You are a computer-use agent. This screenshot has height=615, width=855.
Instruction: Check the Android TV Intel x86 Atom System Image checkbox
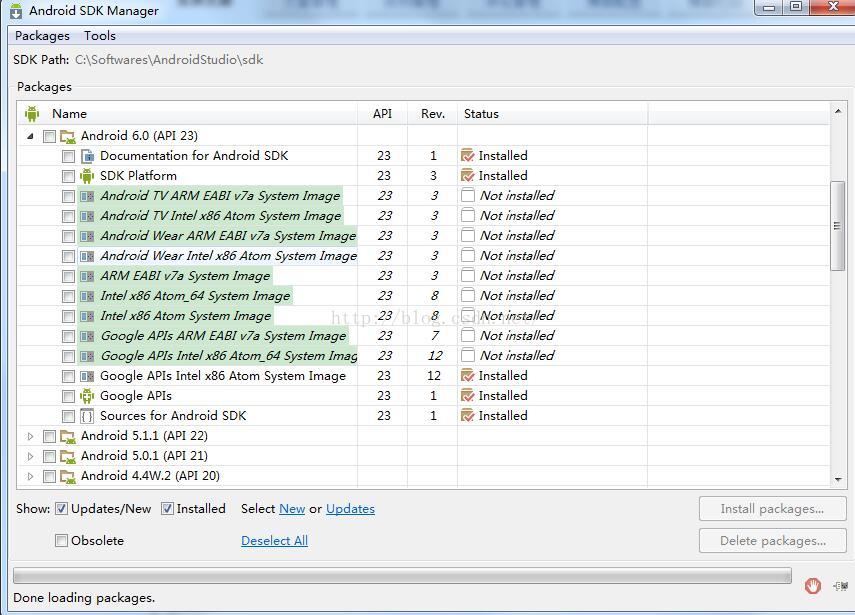pyautogui.click(x=68, y=216)
